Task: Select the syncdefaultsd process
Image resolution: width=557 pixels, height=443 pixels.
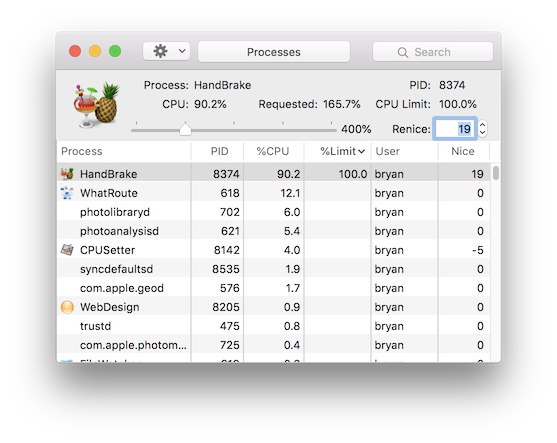Action: (117, 269)
